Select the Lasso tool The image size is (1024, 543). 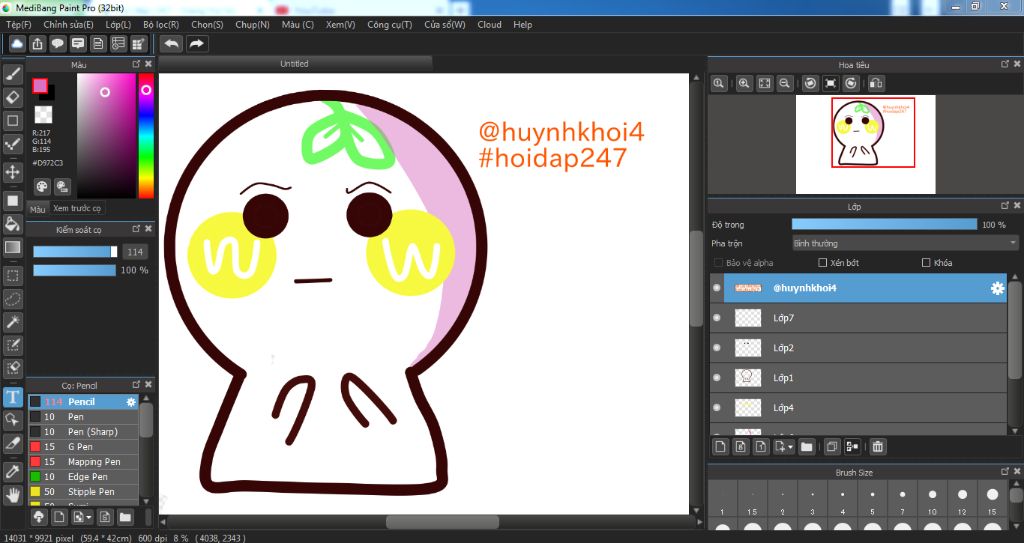[x=12, y=299]
